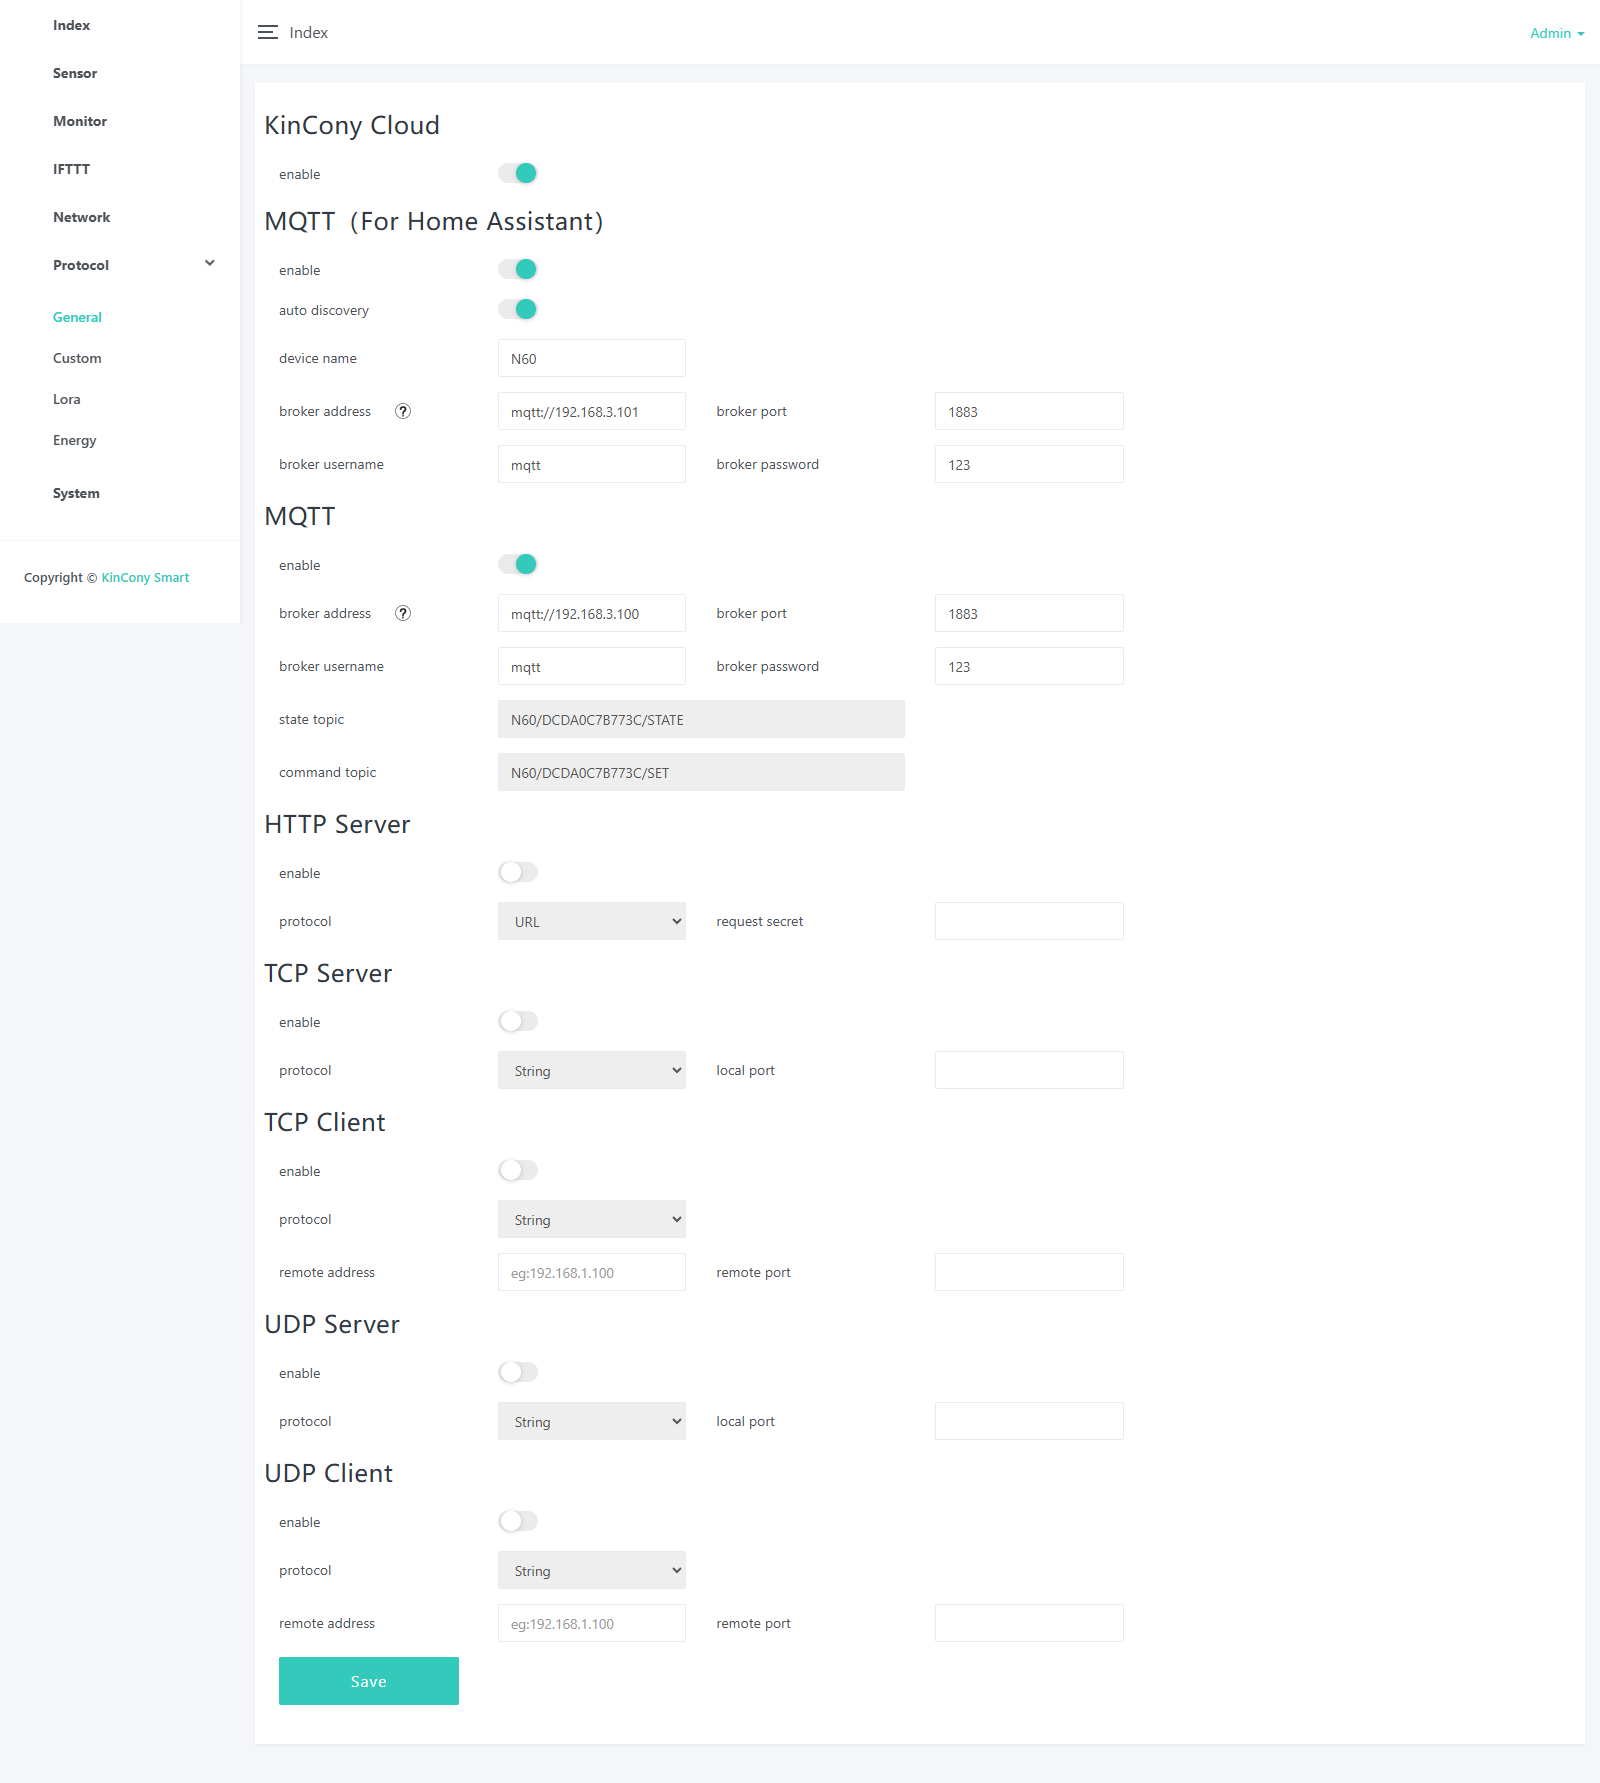
Task: Disable the KinCony Cloud enable toggle
Action: (x=518, y=173)
